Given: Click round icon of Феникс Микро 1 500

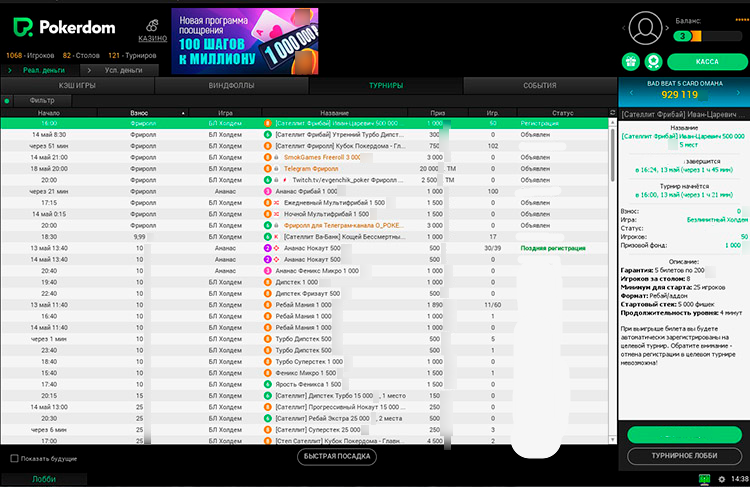Looking at the screenshot, I should tap(268, 373).
